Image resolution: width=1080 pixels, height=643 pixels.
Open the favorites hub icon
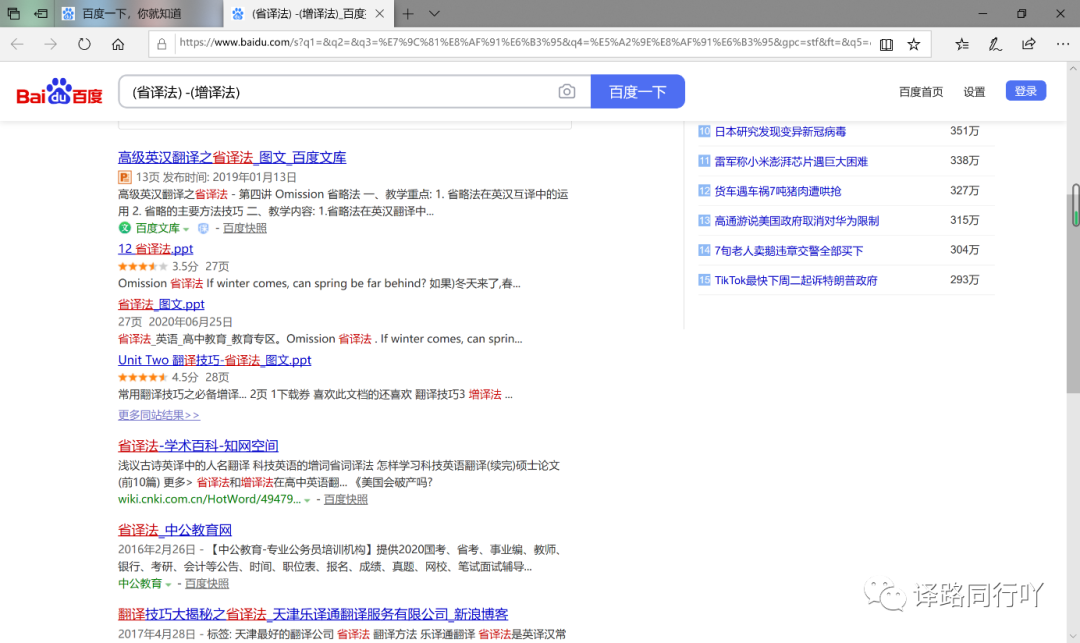(x=962, y=45)
